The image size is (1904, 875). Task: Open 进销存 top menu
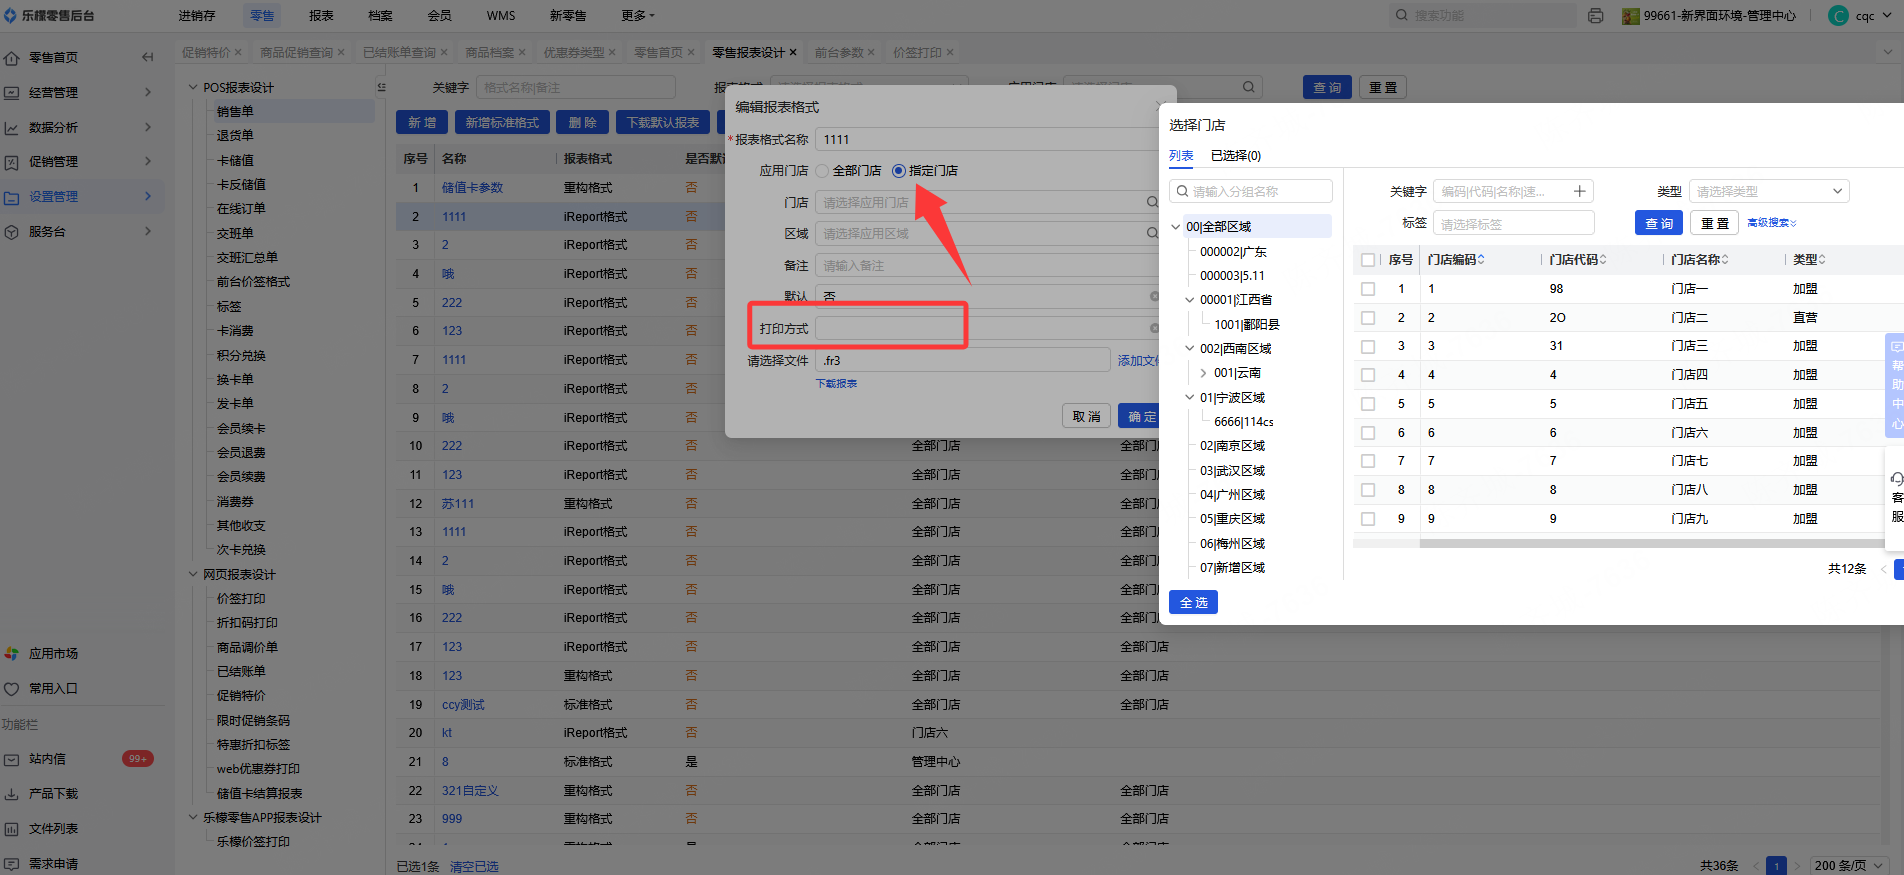(197, 15)
